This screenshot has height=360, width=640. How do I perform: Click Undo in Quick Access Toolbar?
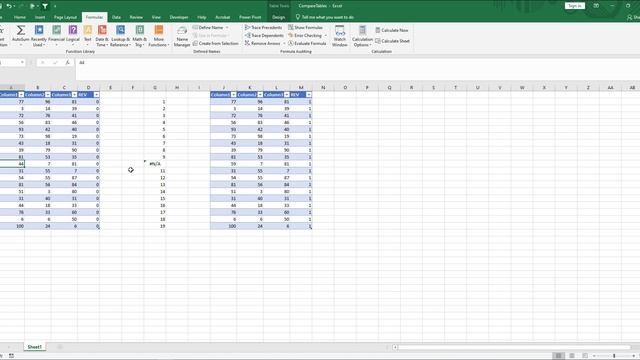(x=9, y=6)
